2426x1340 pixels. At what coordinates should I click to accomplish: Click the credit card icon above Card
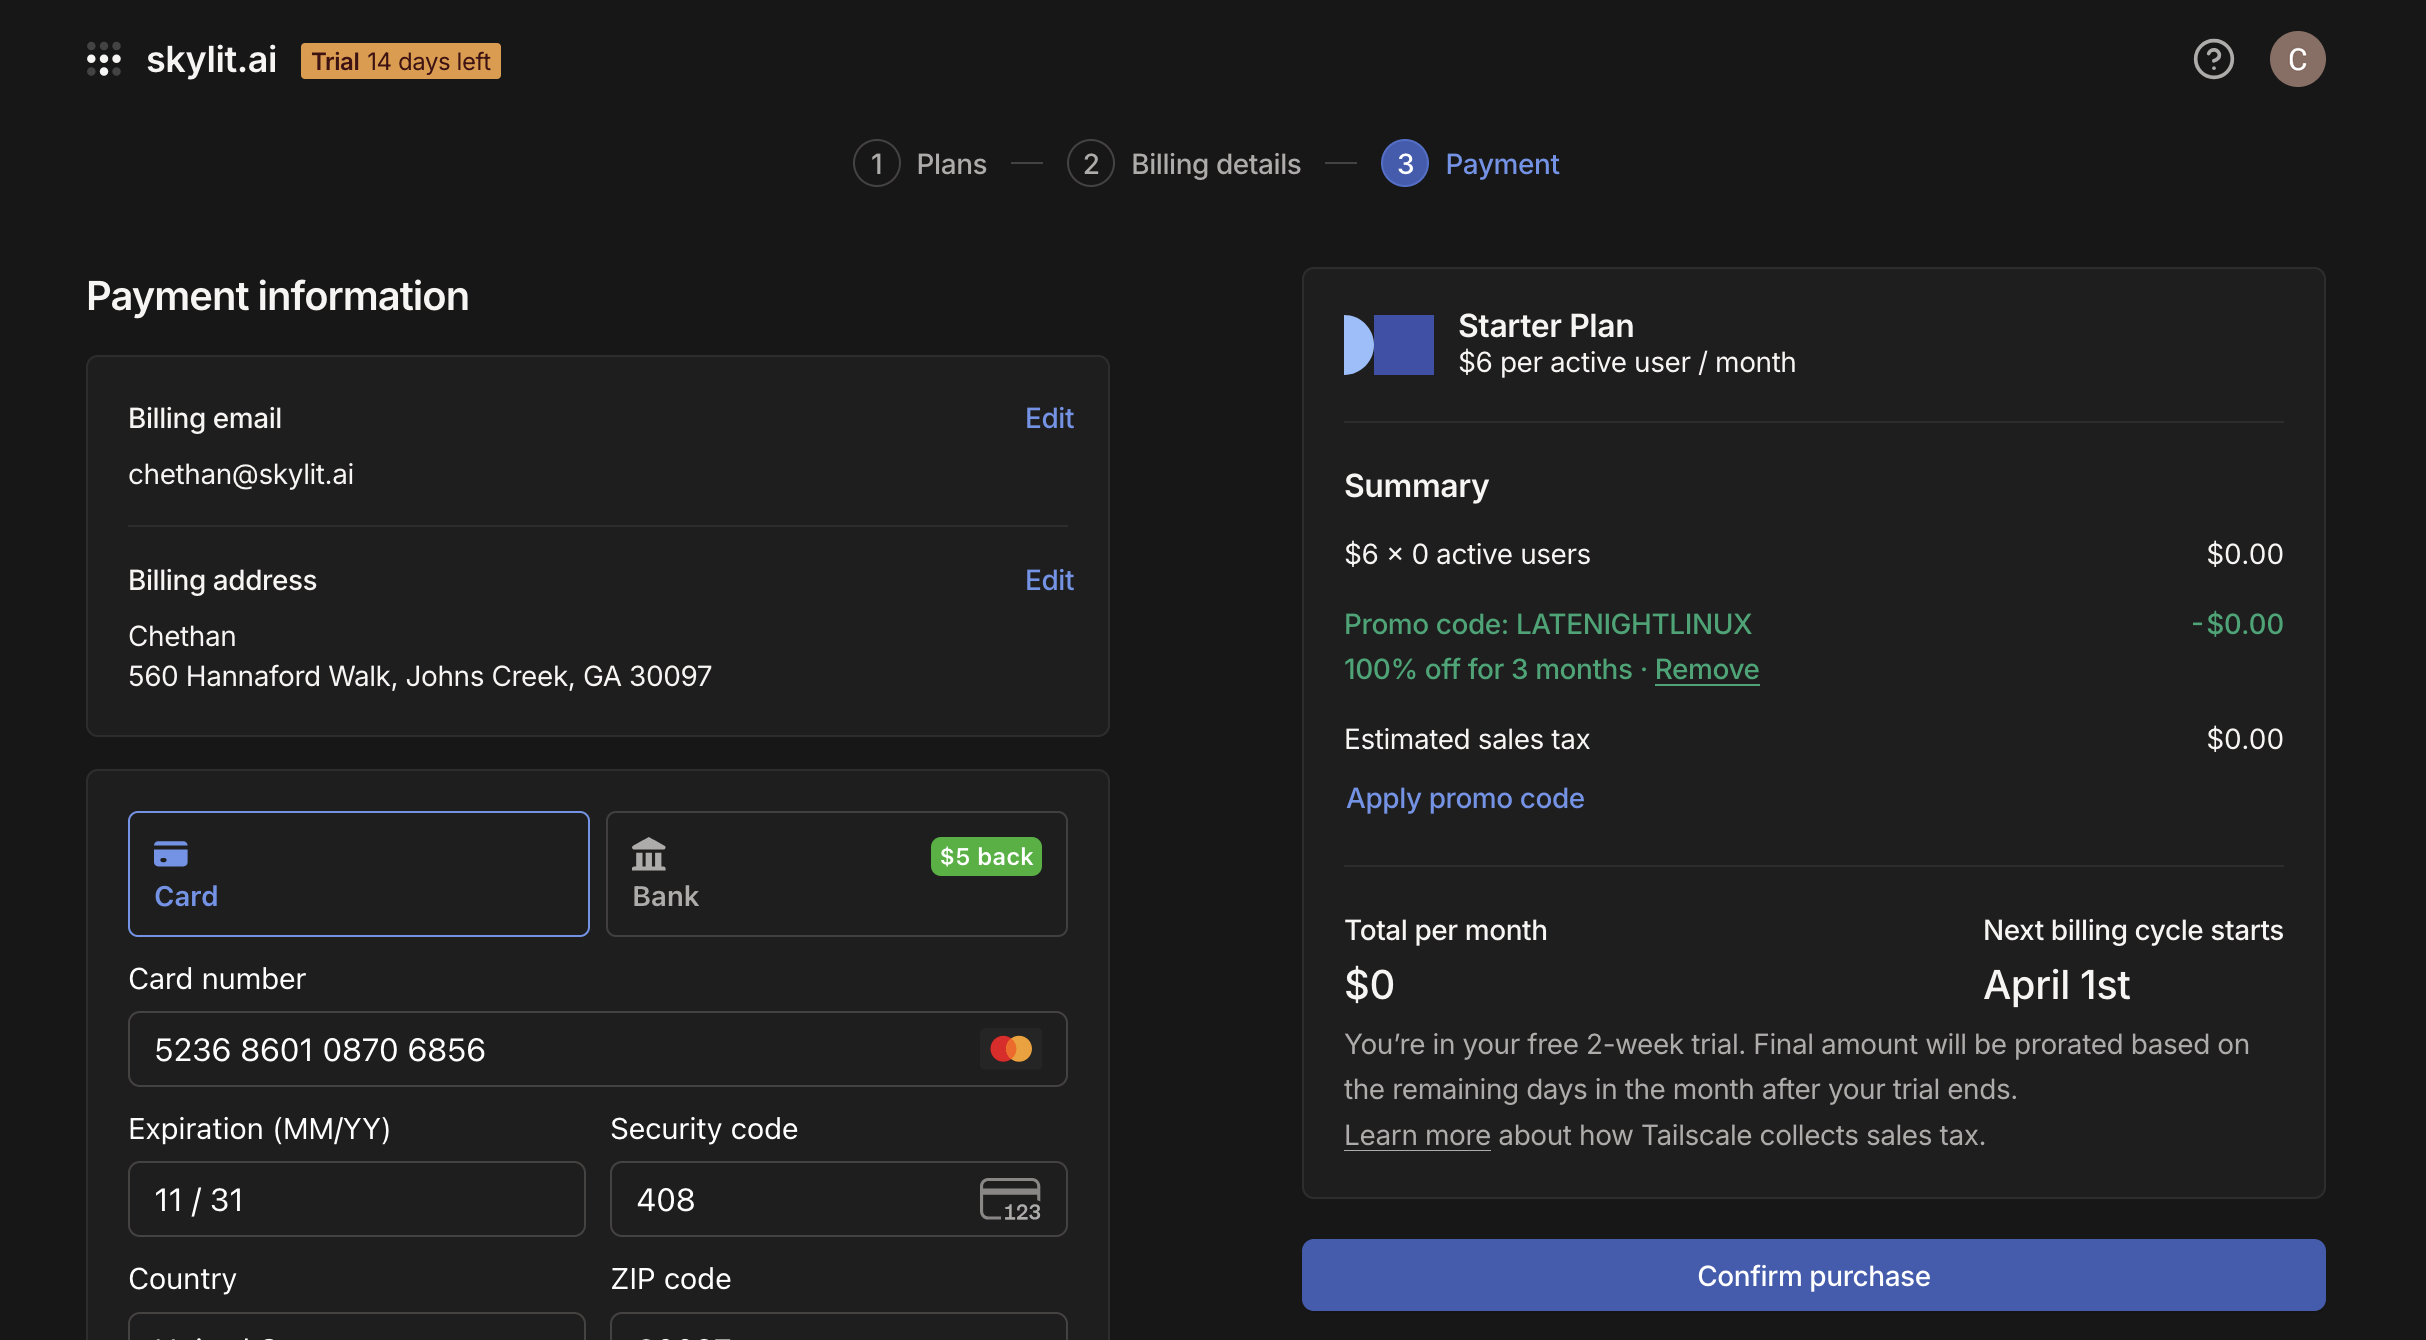pyautogui.click(x=171, y=854)
